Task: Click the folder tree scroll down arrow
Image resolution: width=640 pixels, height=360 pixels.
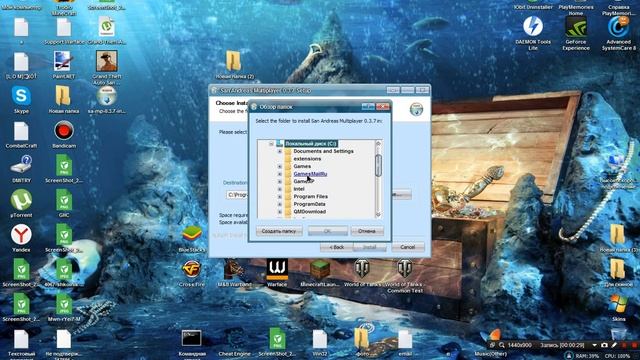Action: (x=378, y=215)
